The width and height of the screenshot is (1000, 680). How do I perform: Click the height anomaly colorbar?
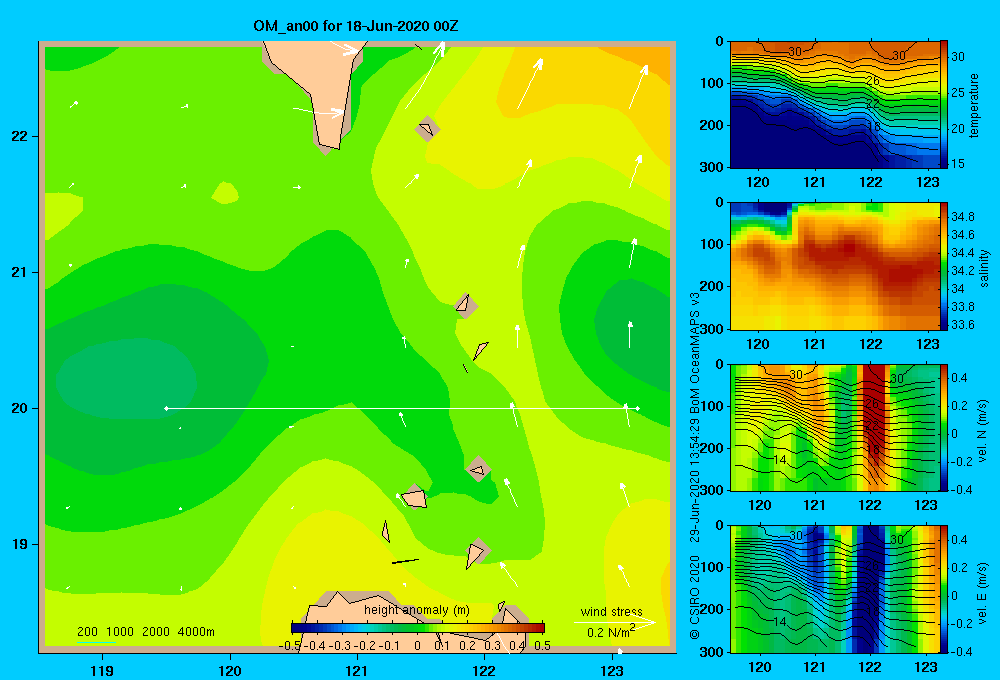point(418,628)
